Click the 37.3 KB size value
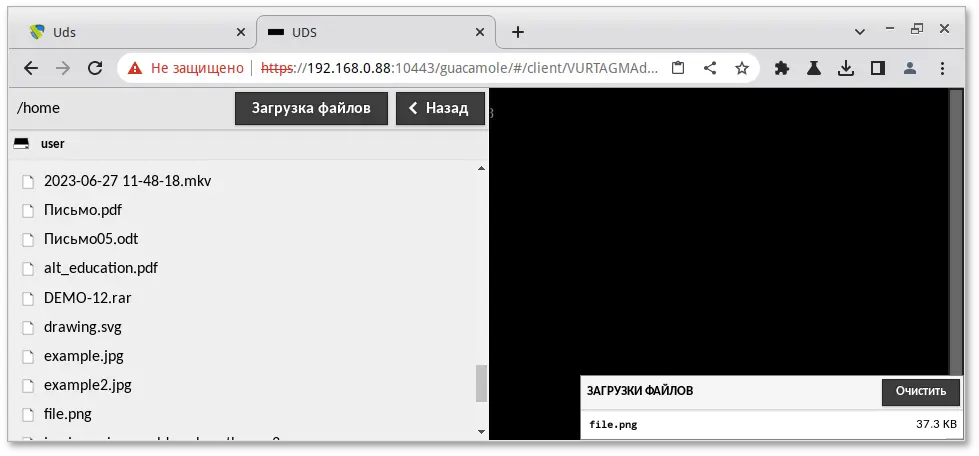 [x=936, y=425]
